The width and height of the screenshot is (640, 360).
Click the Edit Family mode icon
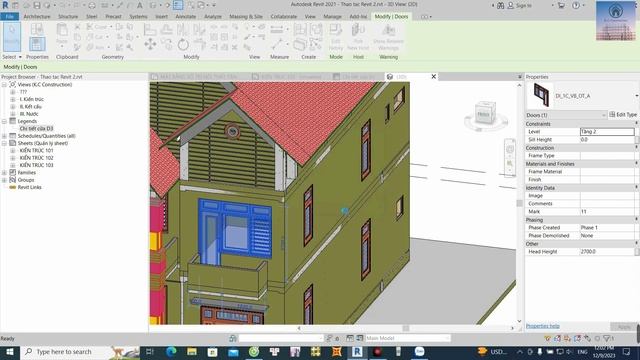click(x=336, y=36)
